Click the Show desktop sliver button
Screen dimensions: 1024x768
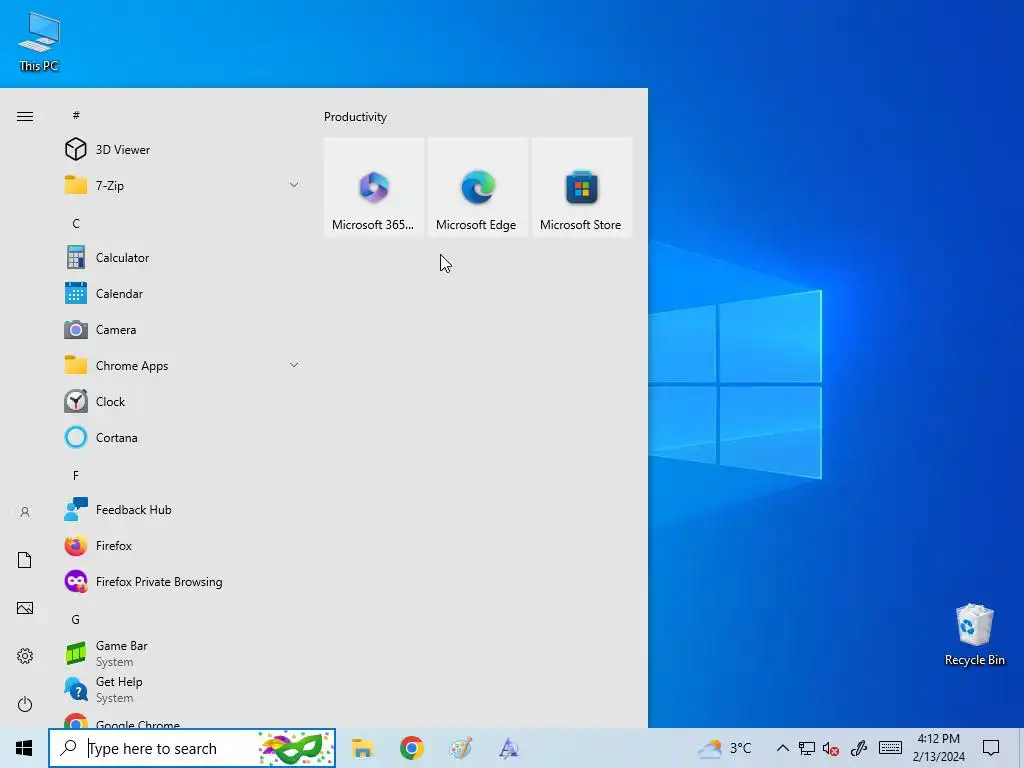click(1021, 748)
